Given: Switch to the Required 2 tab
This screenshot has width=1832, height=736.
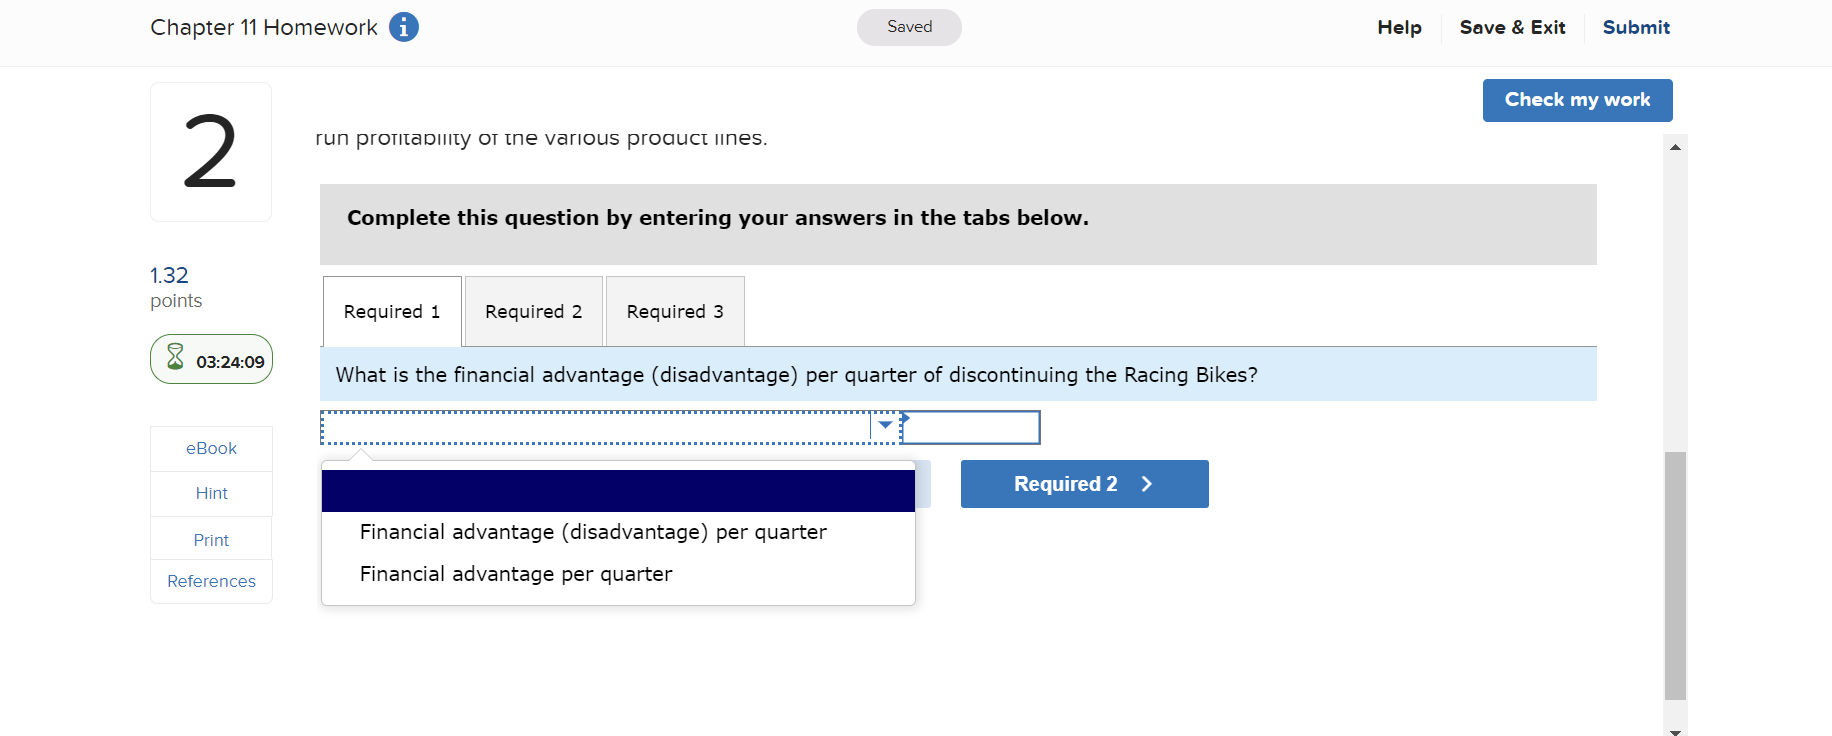Looking at the screenshot, I should coord(533,311).
